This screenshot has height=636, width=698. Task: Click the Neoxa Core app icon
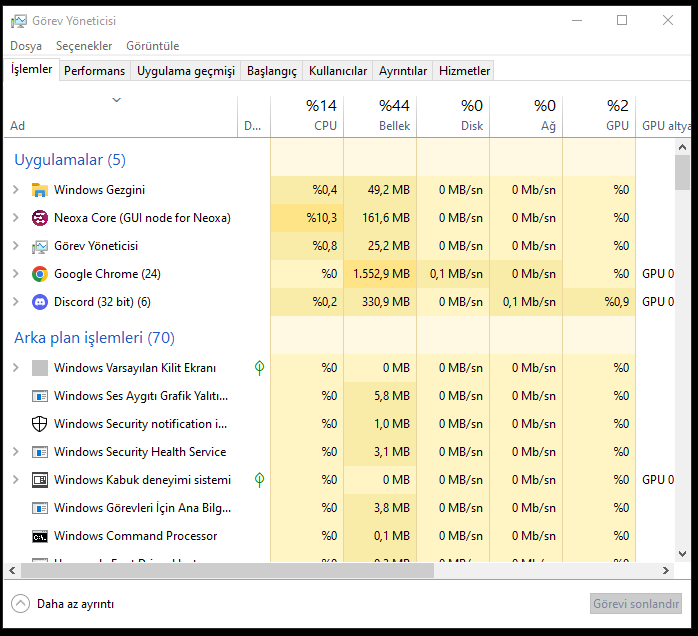[40, 218]
